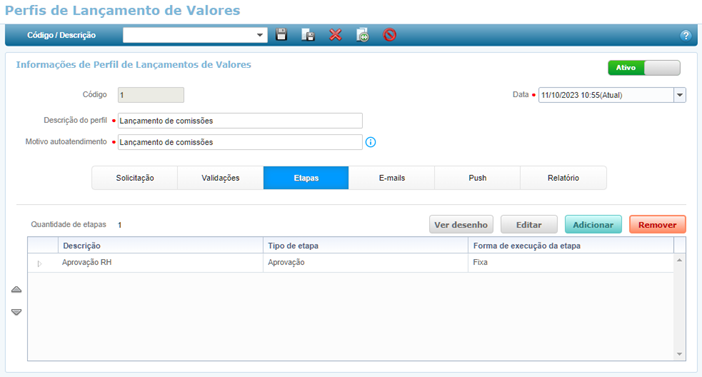Click the Editar button
702x377 pixels.
529,225
